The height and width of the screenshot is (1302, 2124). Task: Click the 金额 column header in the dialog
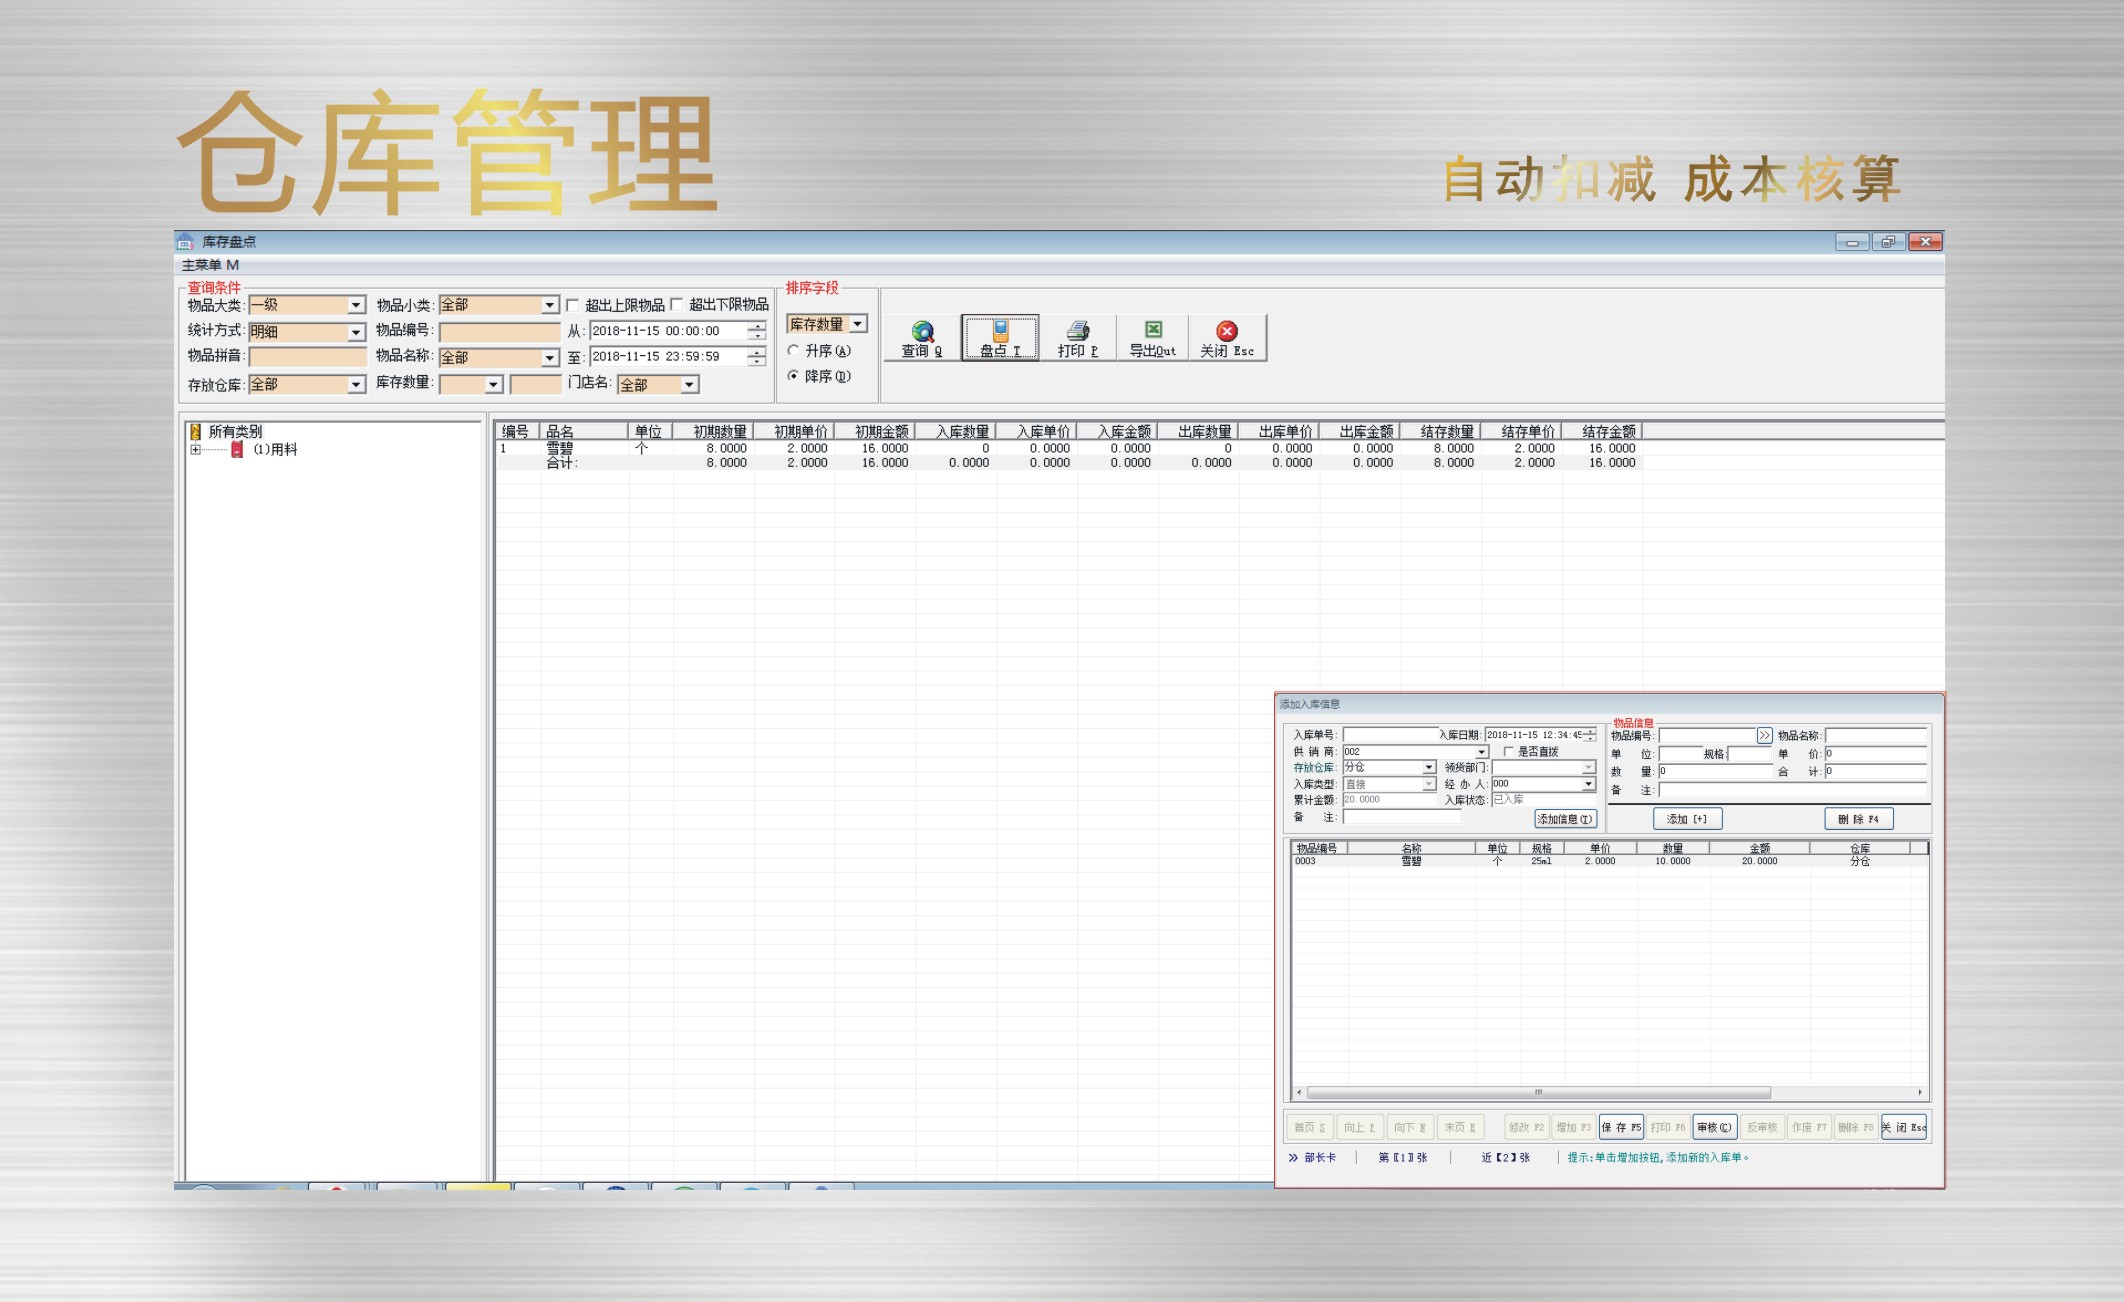click(1759, 848)
